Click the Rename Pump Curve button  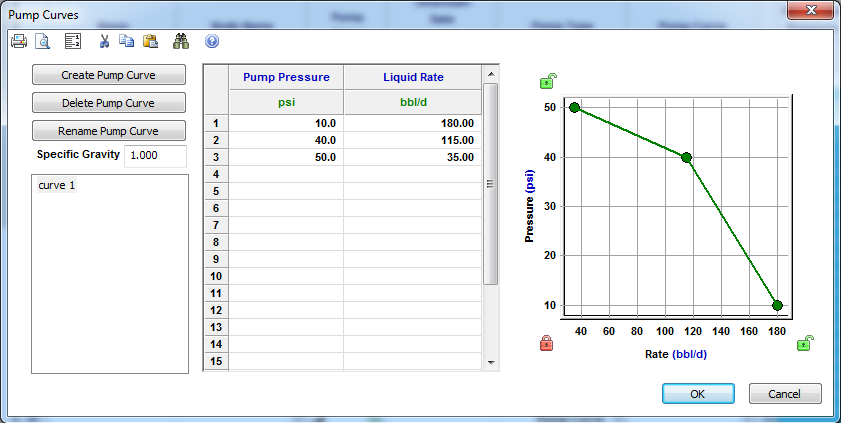(109, 131)
